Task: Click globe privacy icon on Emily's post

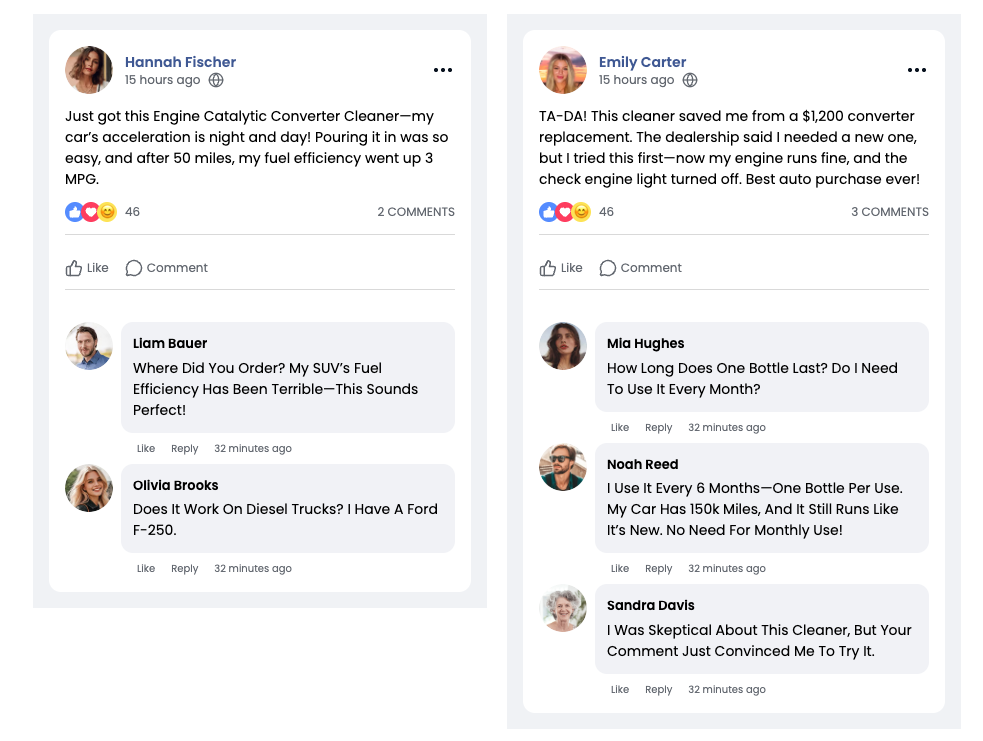Action: pos(690,80)
